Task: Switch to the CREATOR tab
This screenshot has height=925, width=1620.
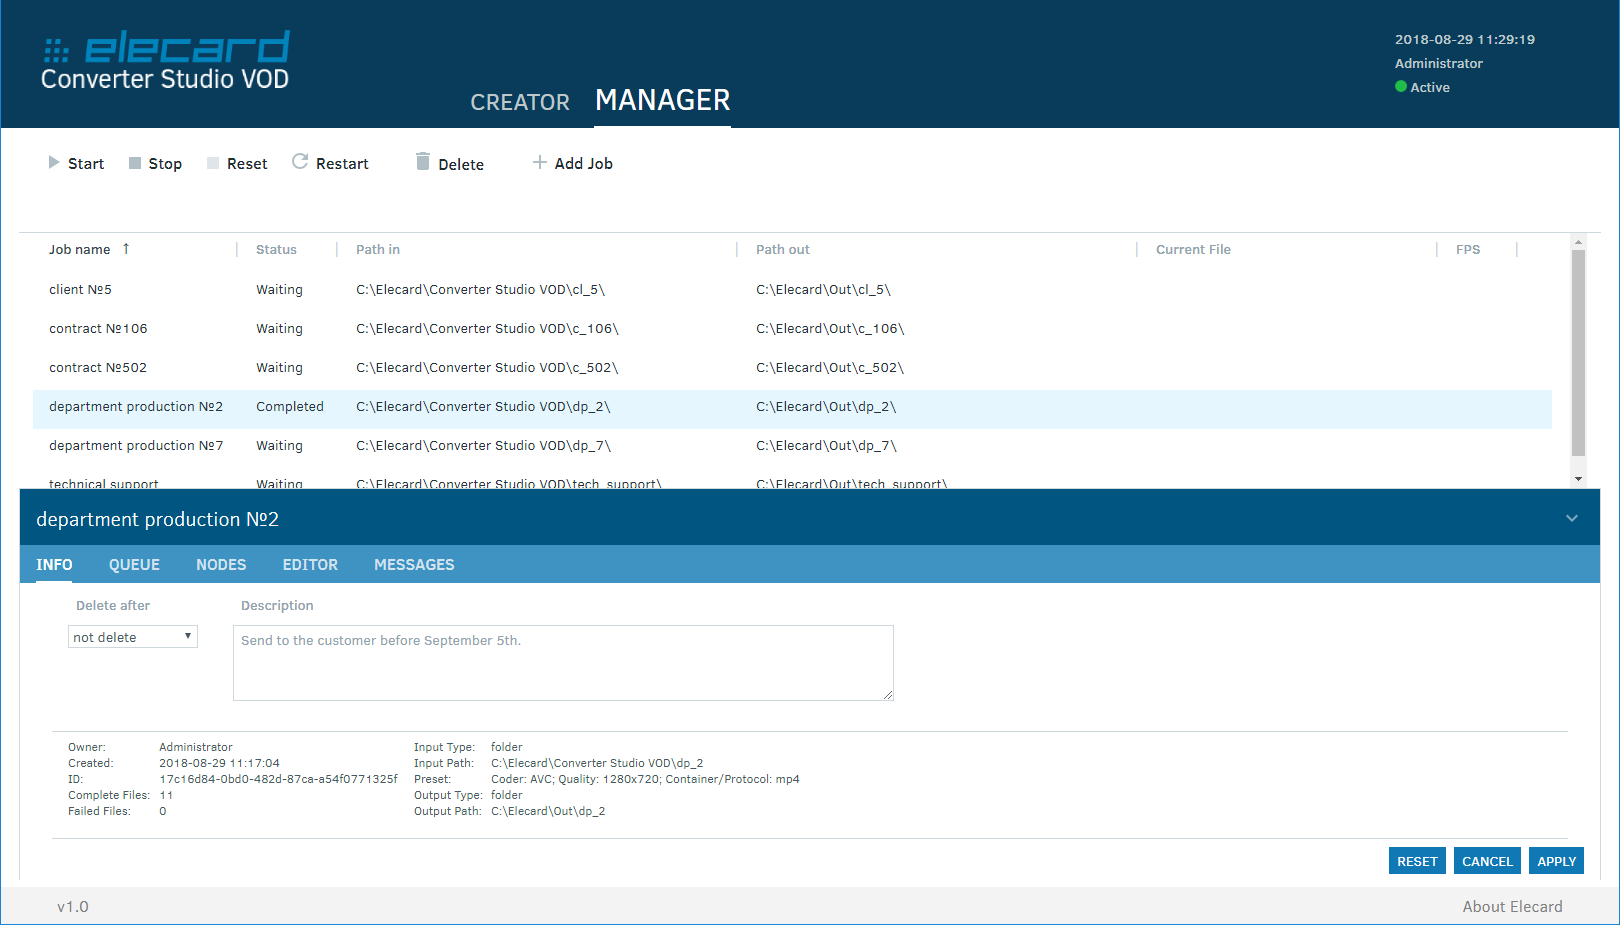Action: coord(520,102)
